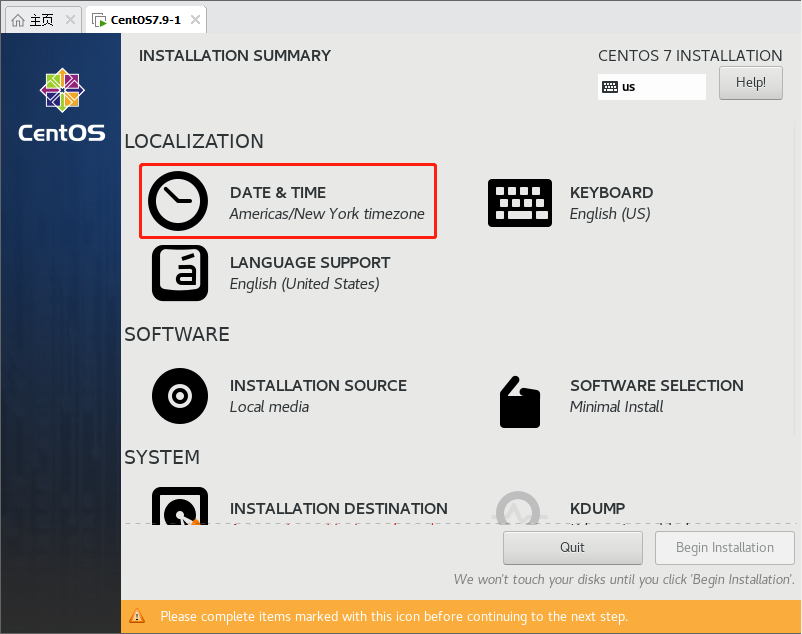802x634 pixels.
Task: Open the SOFTWARE SELECTION label
Action: [x=657, y=386]
